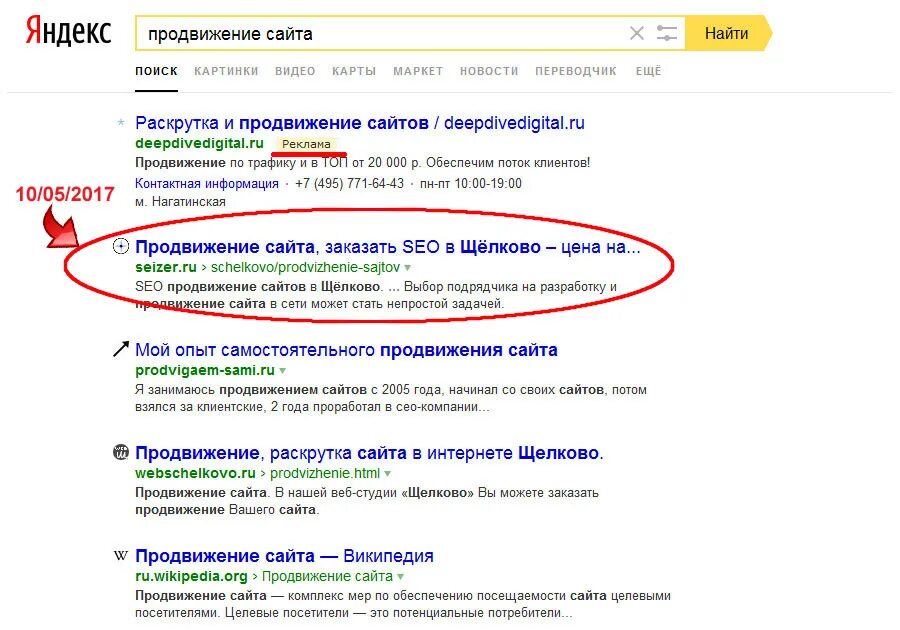Click the seizer.ru domain link
This screenshot has width=900, height=630.
coord(166,267)
